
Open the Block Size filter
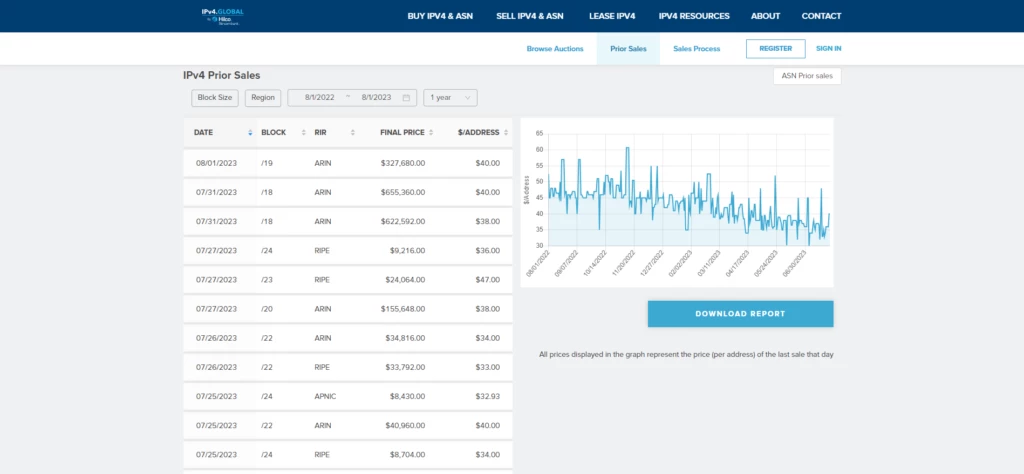[x=215, y=98]
